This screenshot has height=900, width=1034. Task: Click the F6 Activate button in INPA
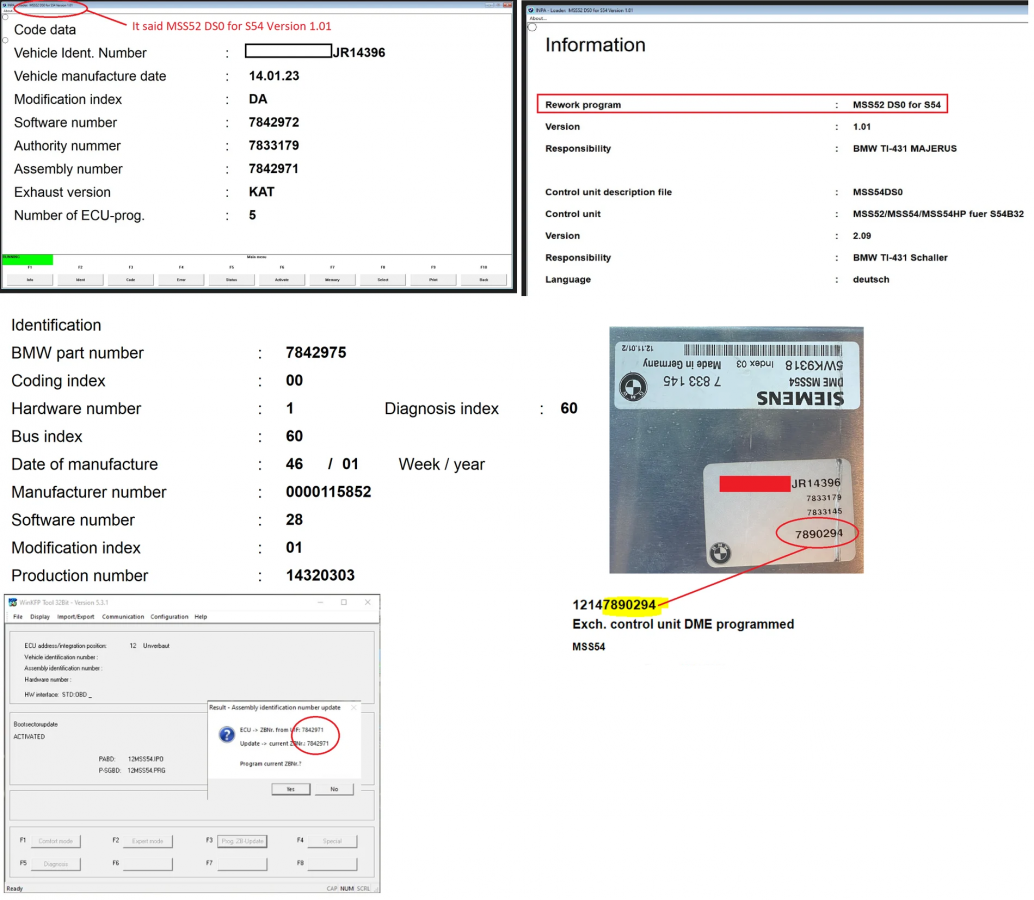click(x=282, y=280)
